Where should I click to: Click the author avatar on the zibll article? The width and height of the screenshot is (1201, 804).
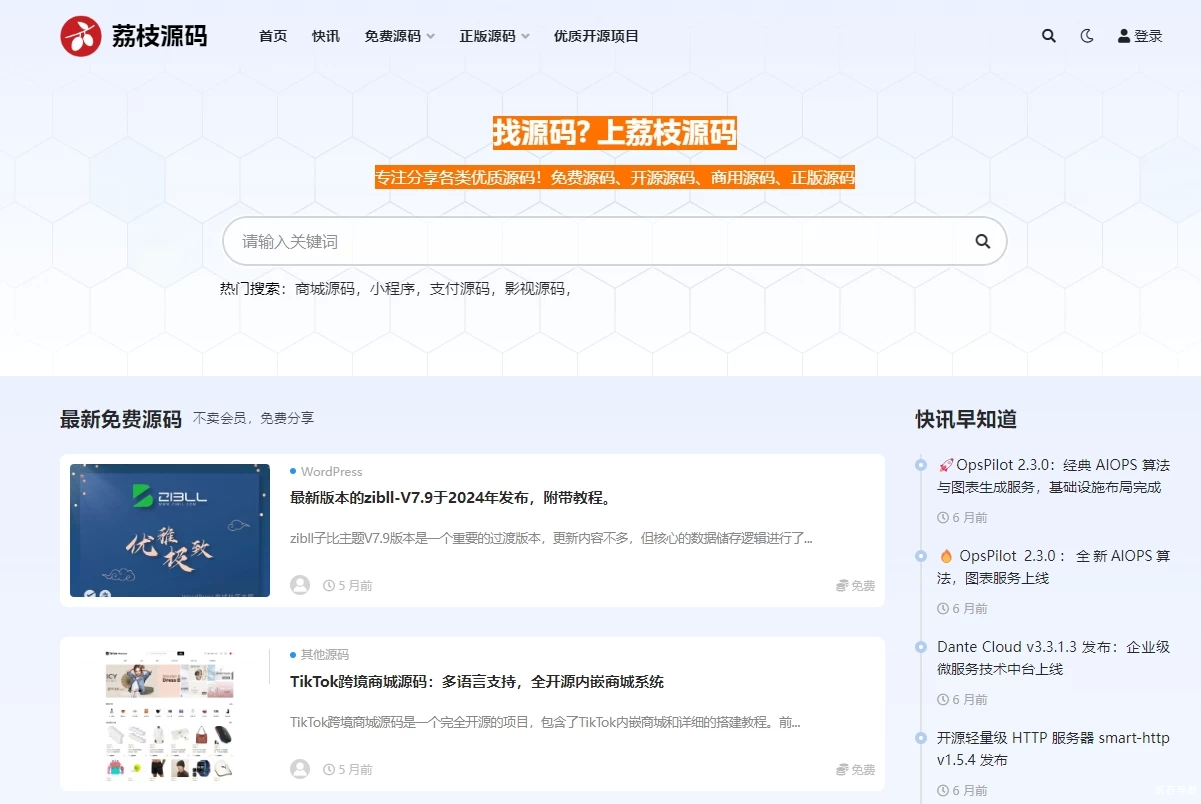(x=300, y=585)
